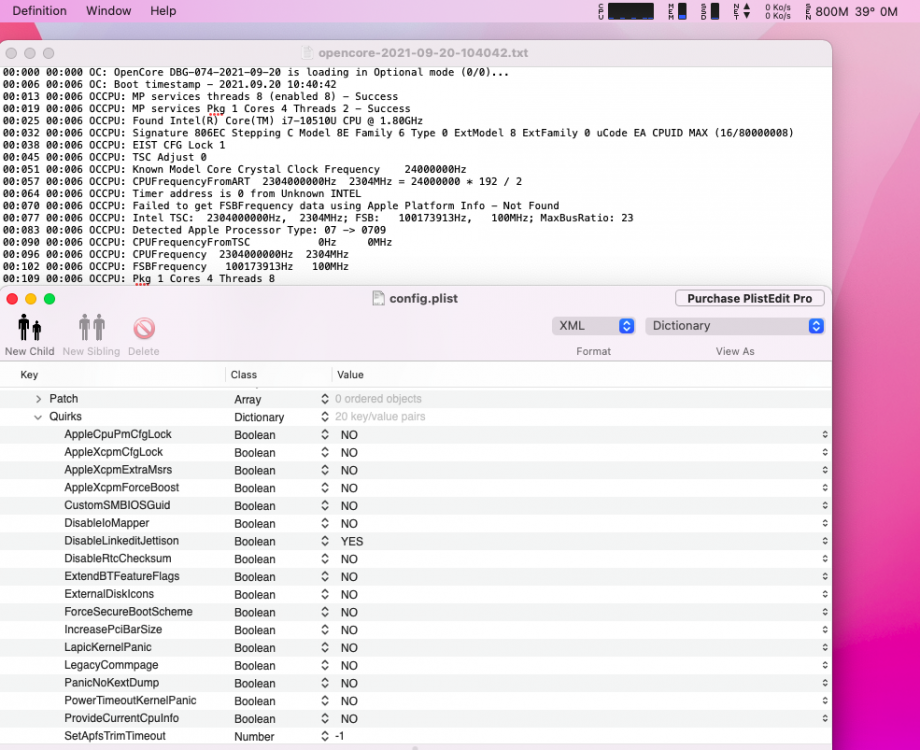Select the ExternalDiskIcons key
The width and height of the screenshot is (920, 750).
[x=109, y=594]
